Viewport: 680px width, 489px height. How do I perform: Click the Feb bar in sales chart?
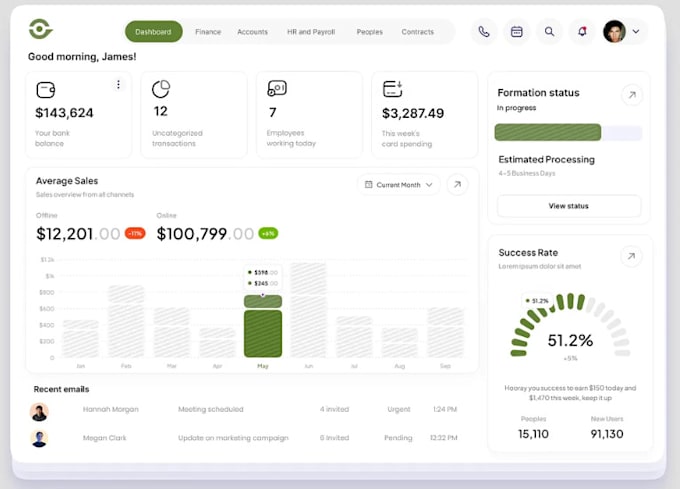click(126, 321)
